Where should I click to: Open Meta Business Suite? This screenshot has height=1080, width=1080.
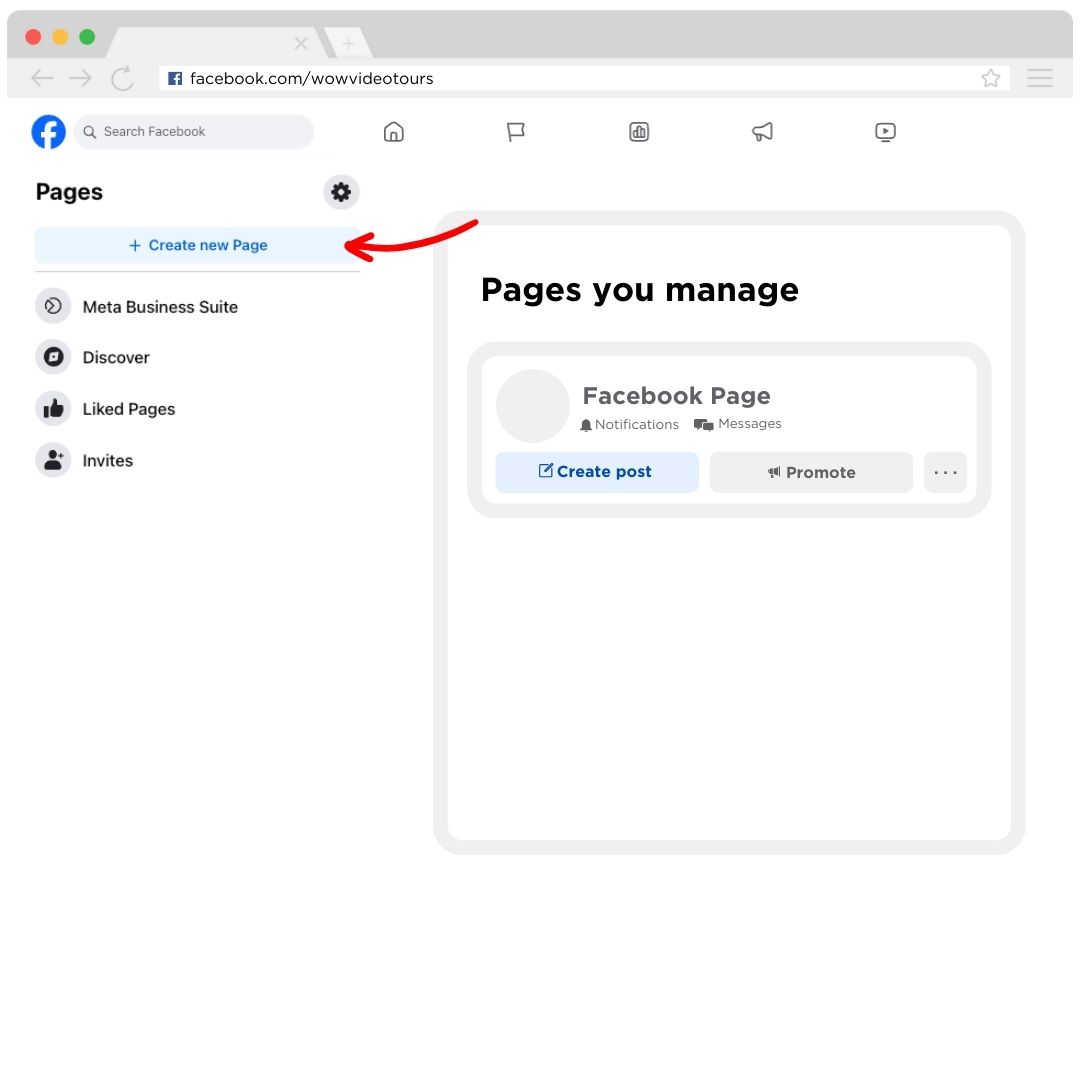[x=136, y=307]
